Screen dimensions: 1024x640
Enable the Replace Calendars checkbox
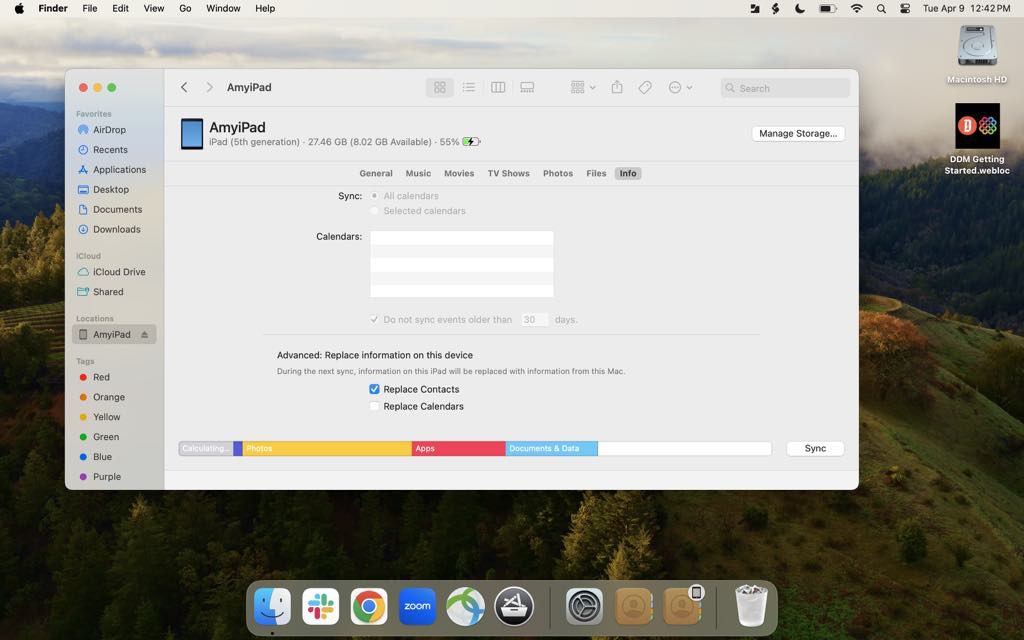[375, 407]
